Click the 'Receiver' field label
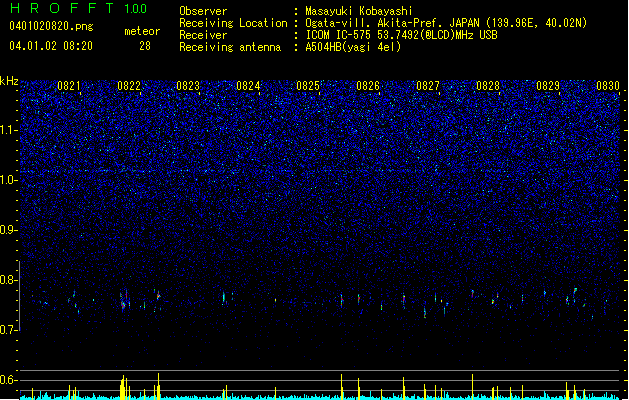The image size is (629, 400). tap(203, 35)
